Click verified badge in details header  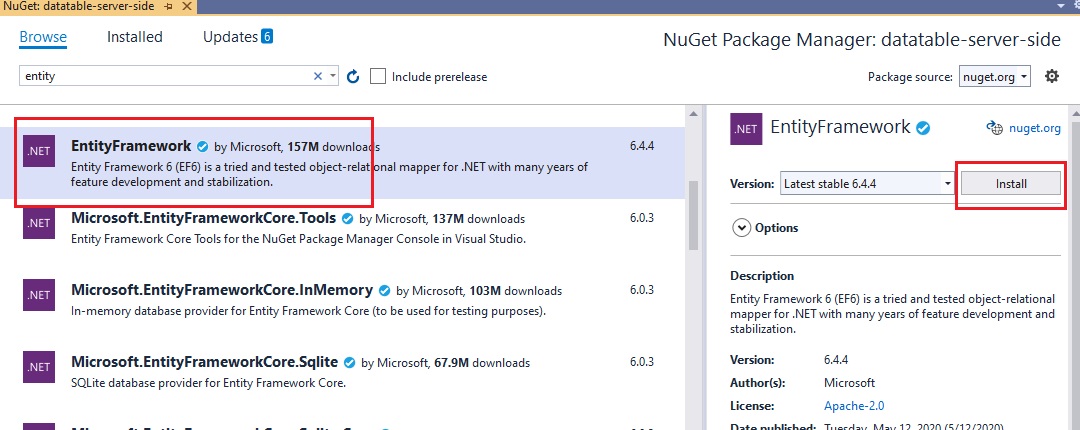point(924,127)
